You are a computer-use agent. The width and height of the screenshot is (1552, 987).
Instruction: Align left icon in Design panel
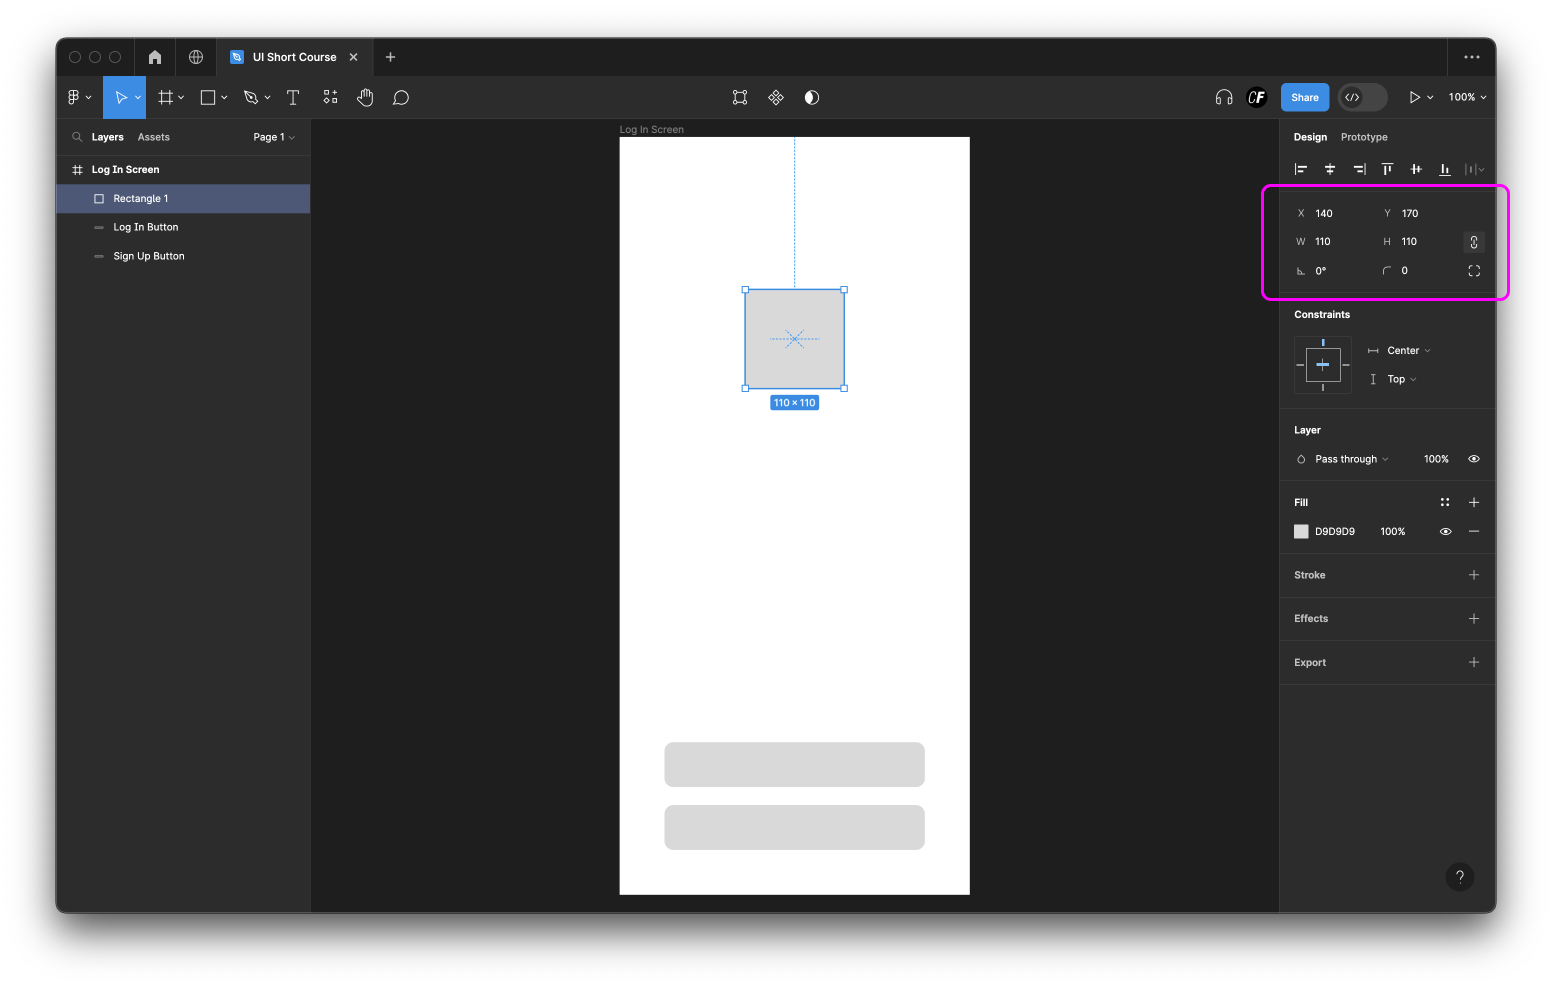(1301, 169)
